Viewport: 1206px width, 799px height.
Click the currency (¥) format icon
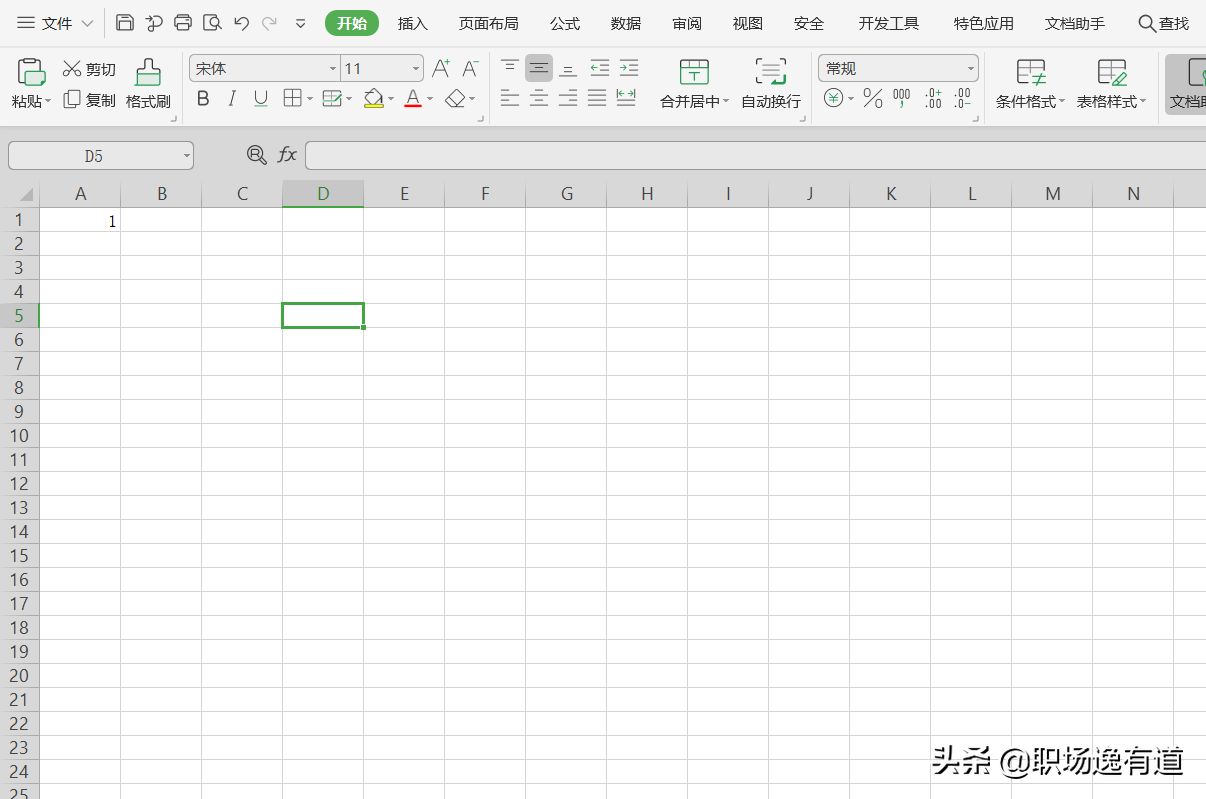[833, 98]
